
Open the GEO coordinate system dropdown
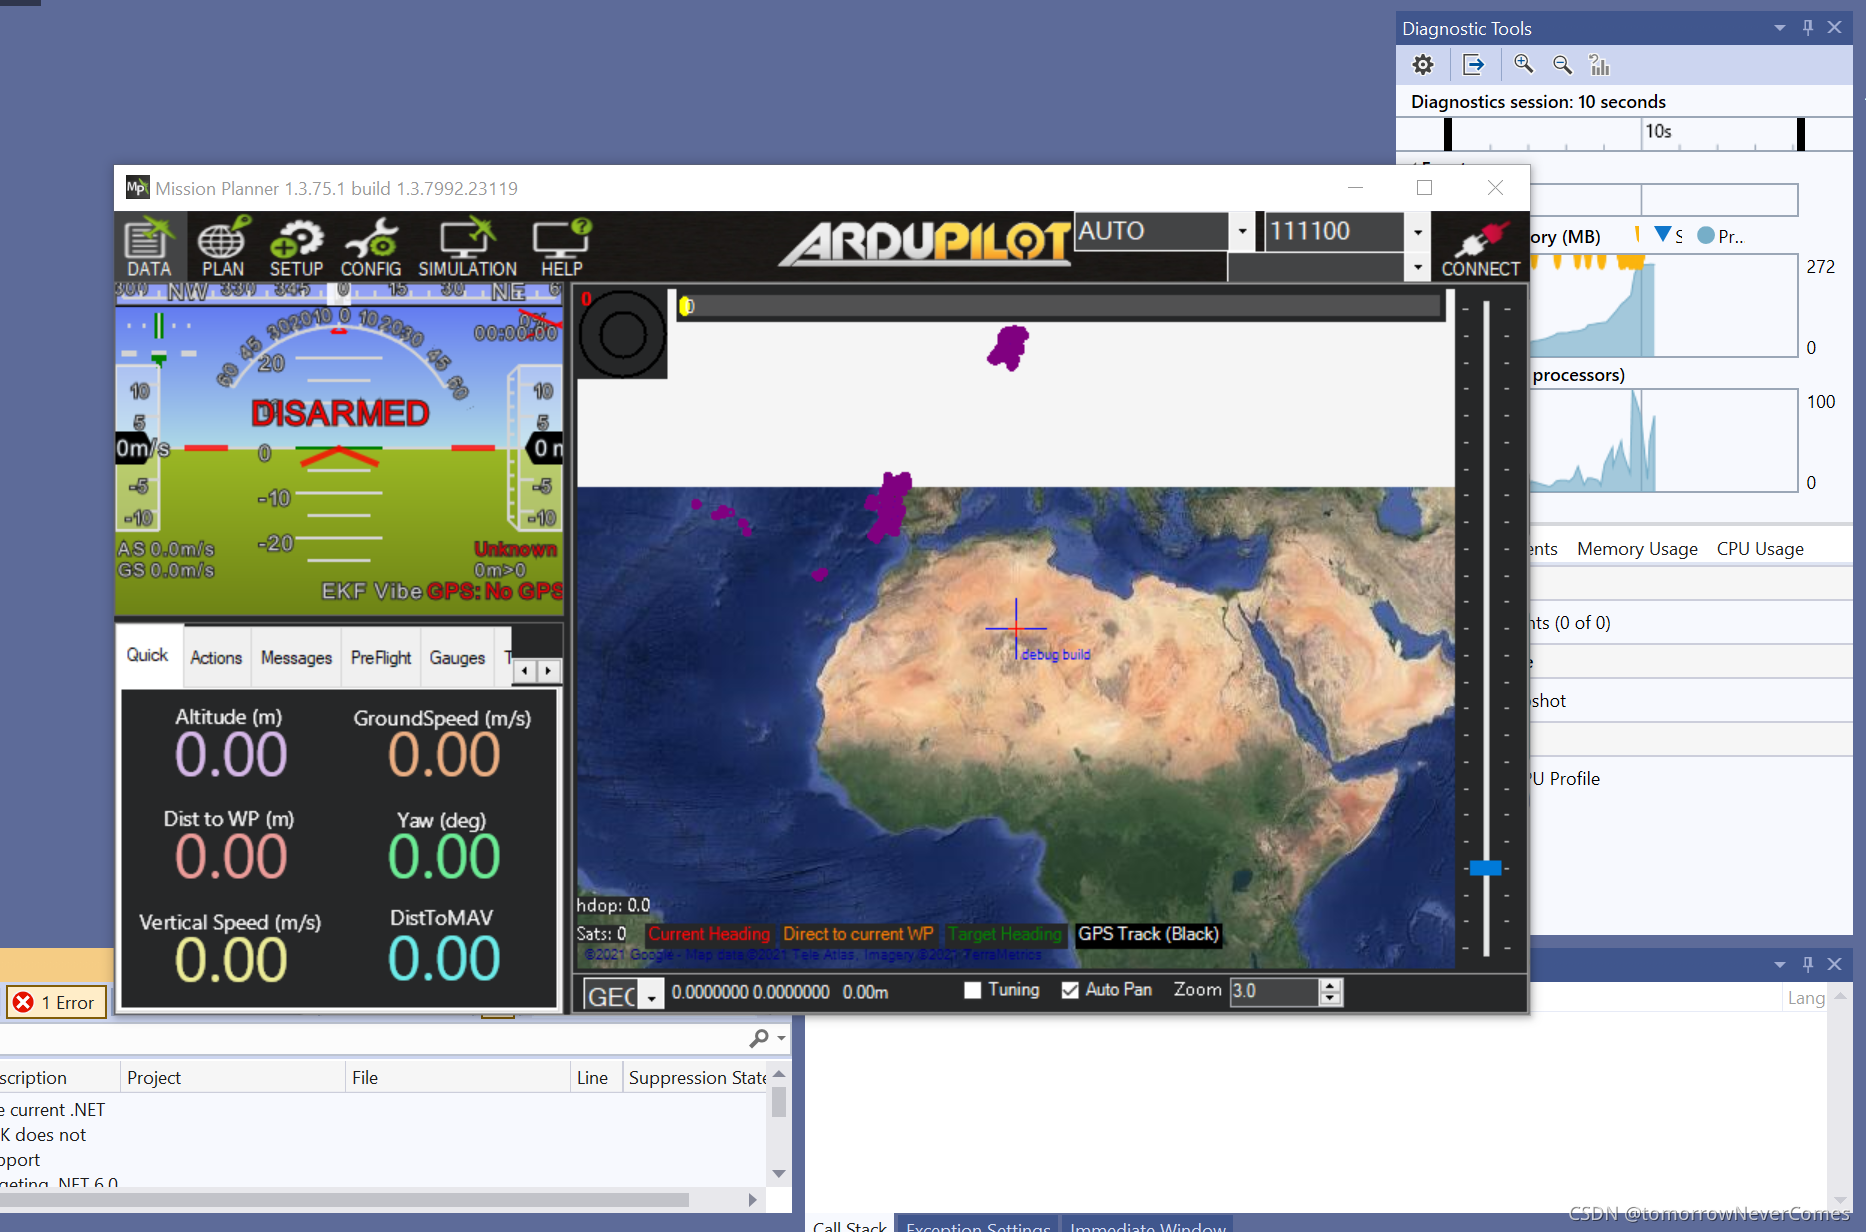pyautogui.click(x=651, y=996)
